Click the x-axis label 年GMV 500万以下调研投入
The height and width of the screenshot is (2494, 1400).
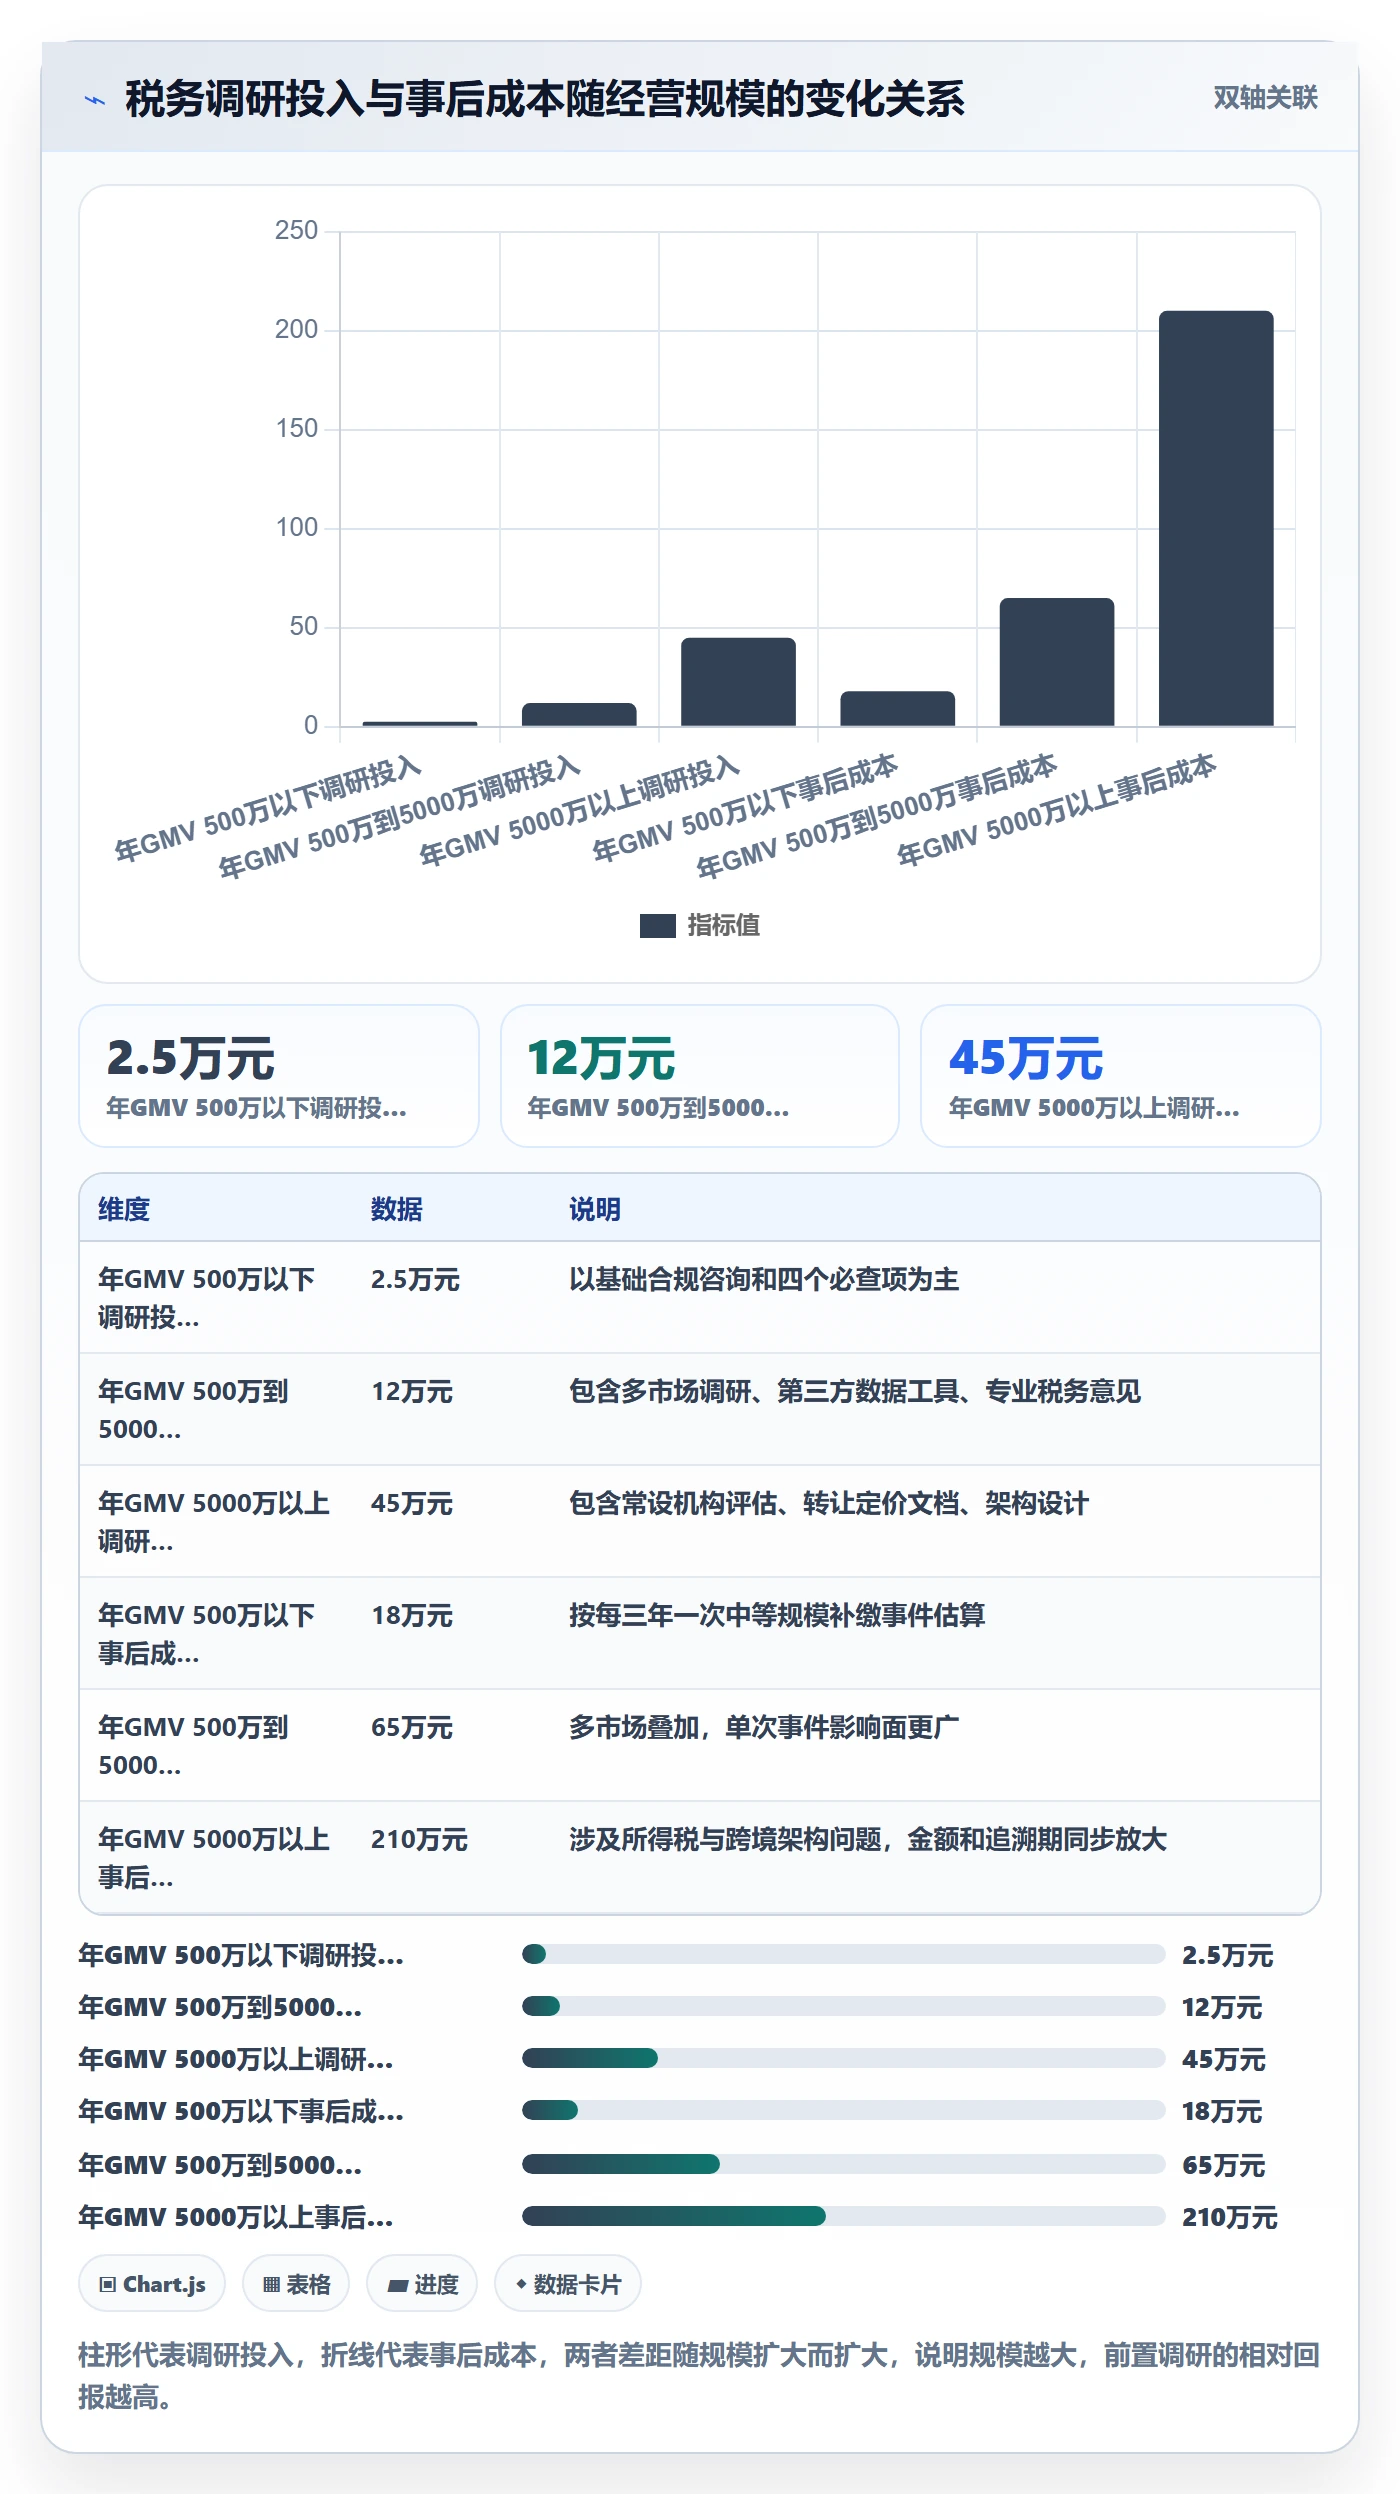268,809
